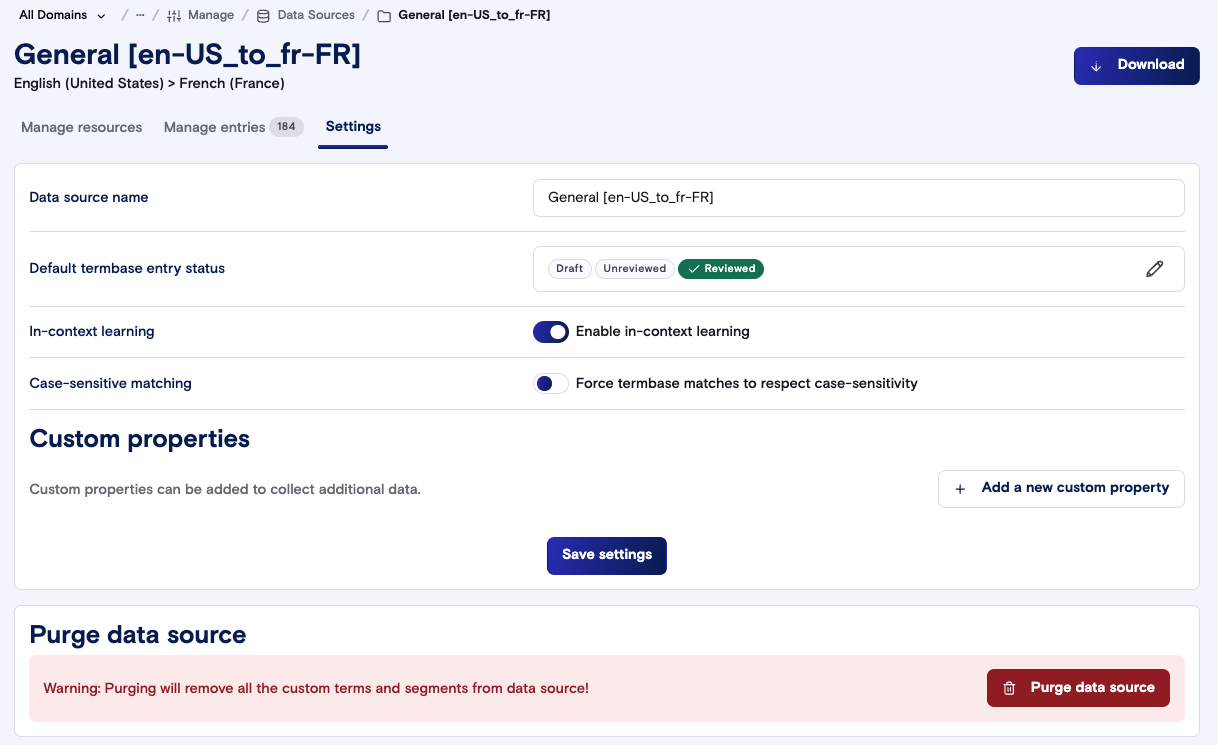Go to Manage breadcrumb link
Viewport: 1218px width, 745px height.
coord(211,15)
